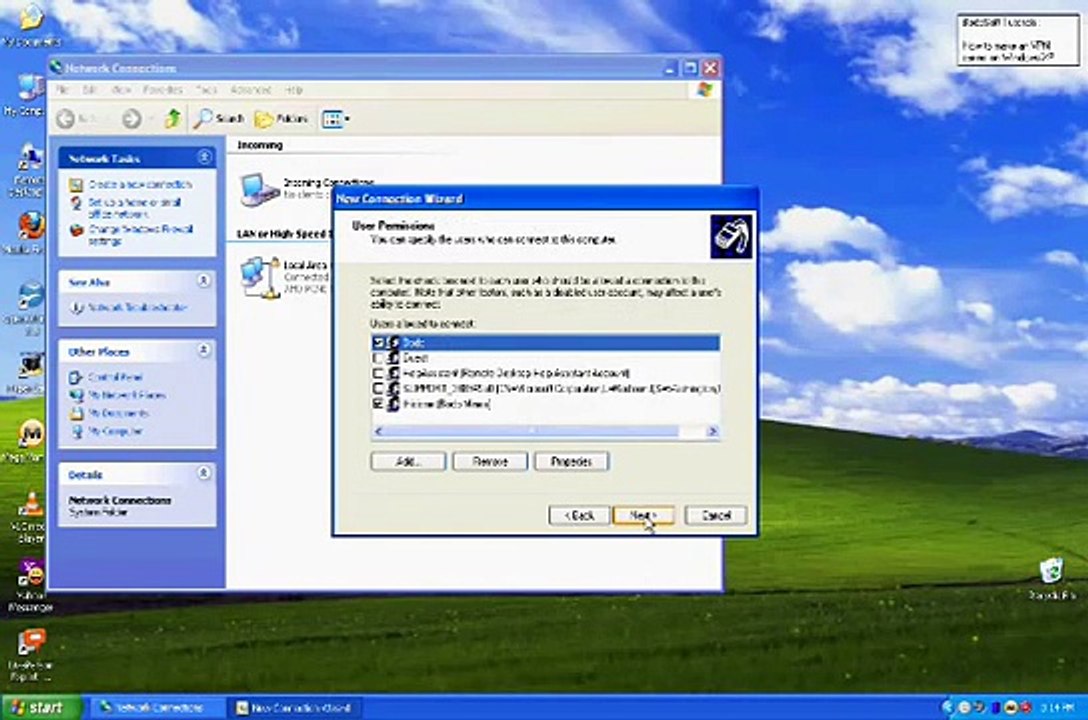Viewport: 1088px width, 720px height.
Task: Click the right arrow of users list scrollbar
Action: click(x=712, y=431)
